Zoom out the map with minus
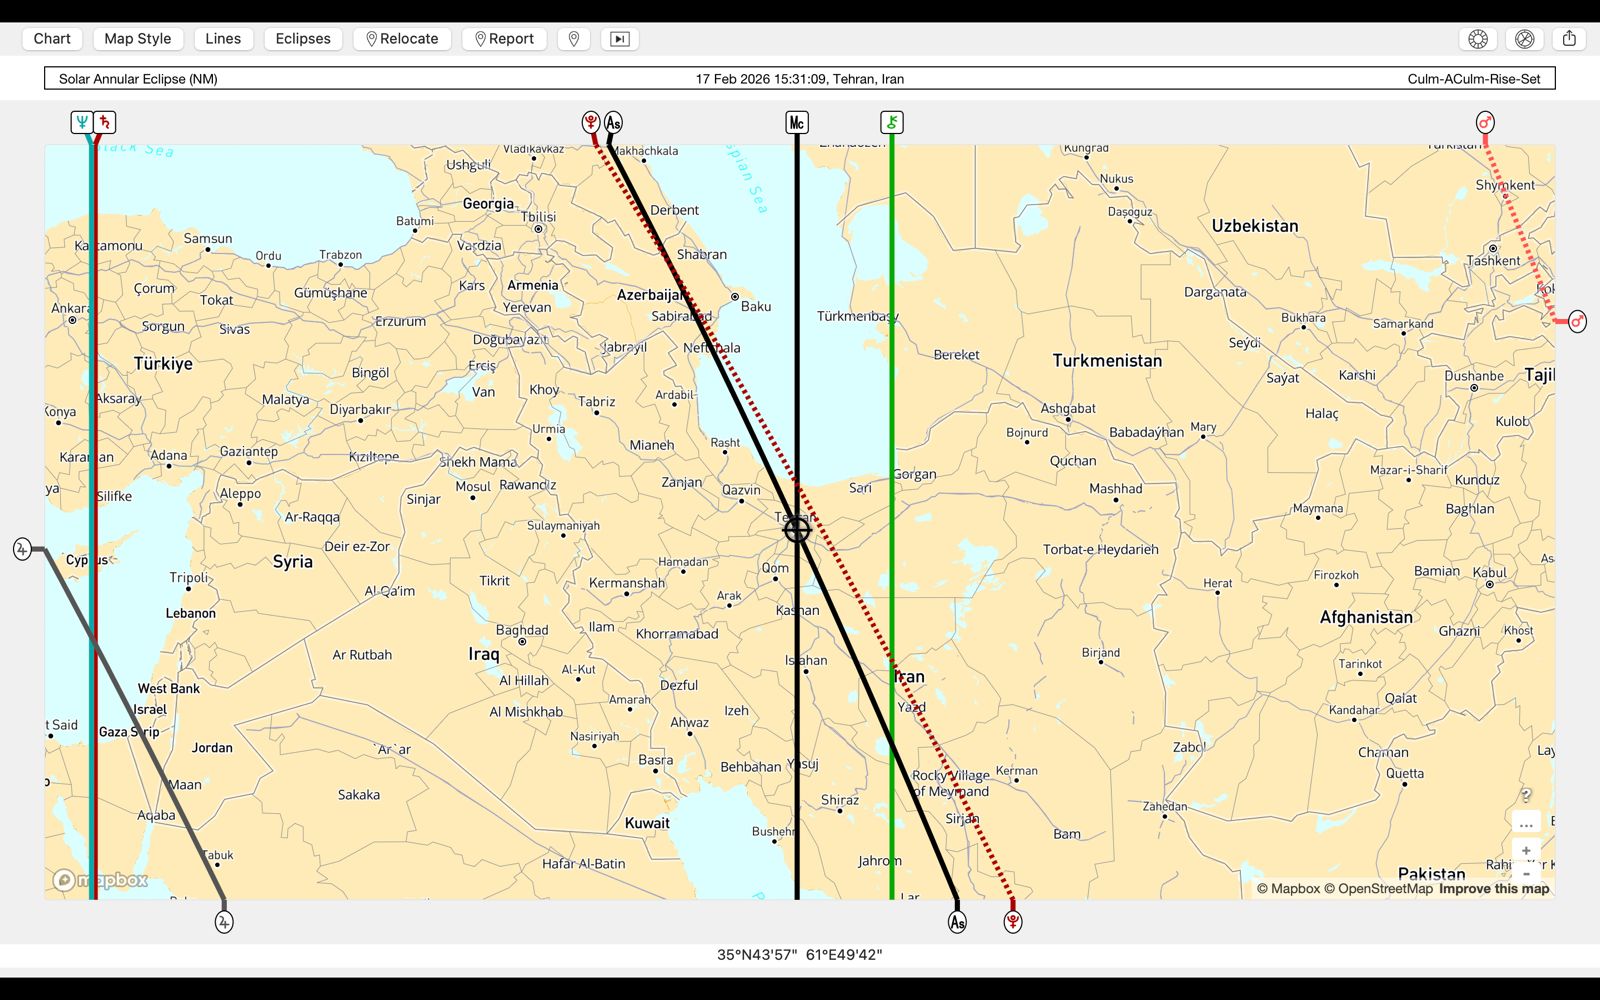The height and width of the screenshot is (1000, 1600). click(x=1526, y=873)
